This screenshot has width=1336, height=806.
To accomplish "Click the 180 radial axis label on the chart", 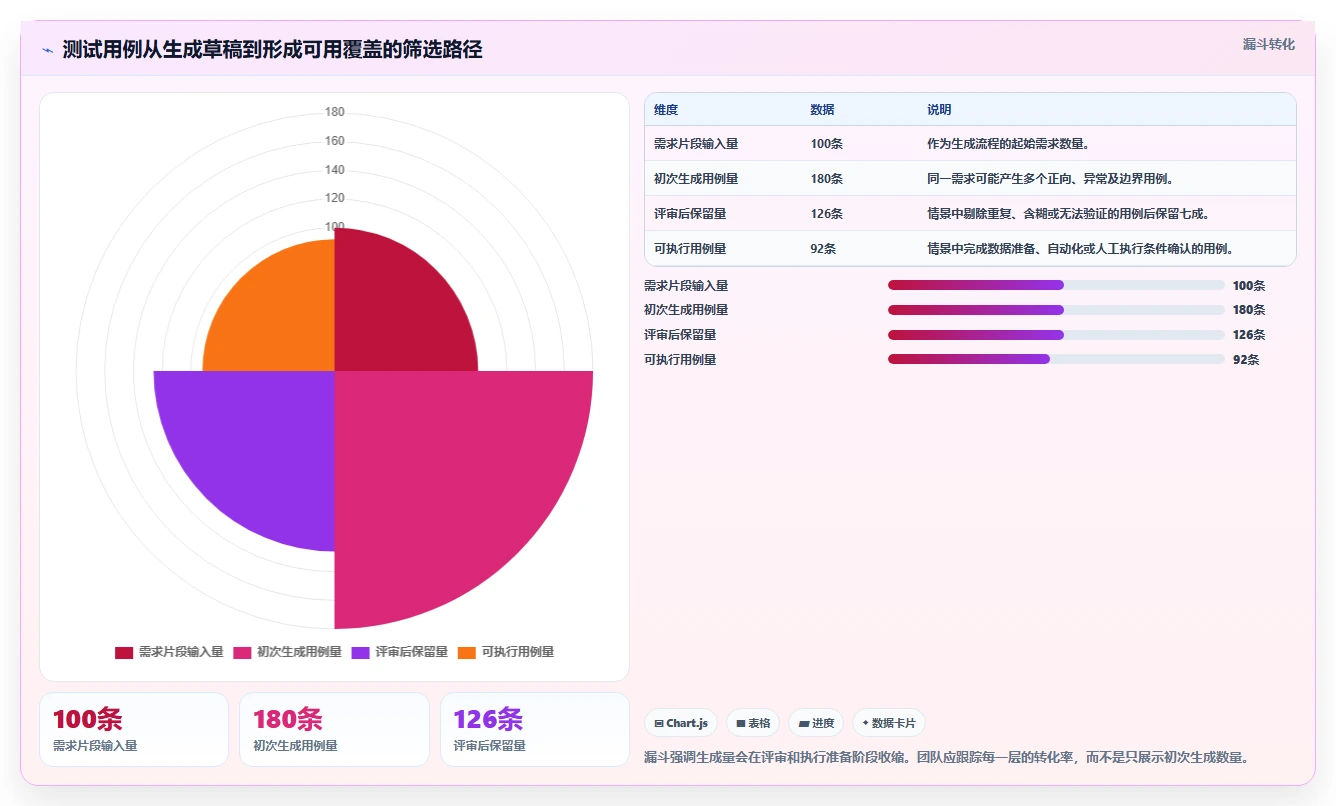I will (334, 112).
